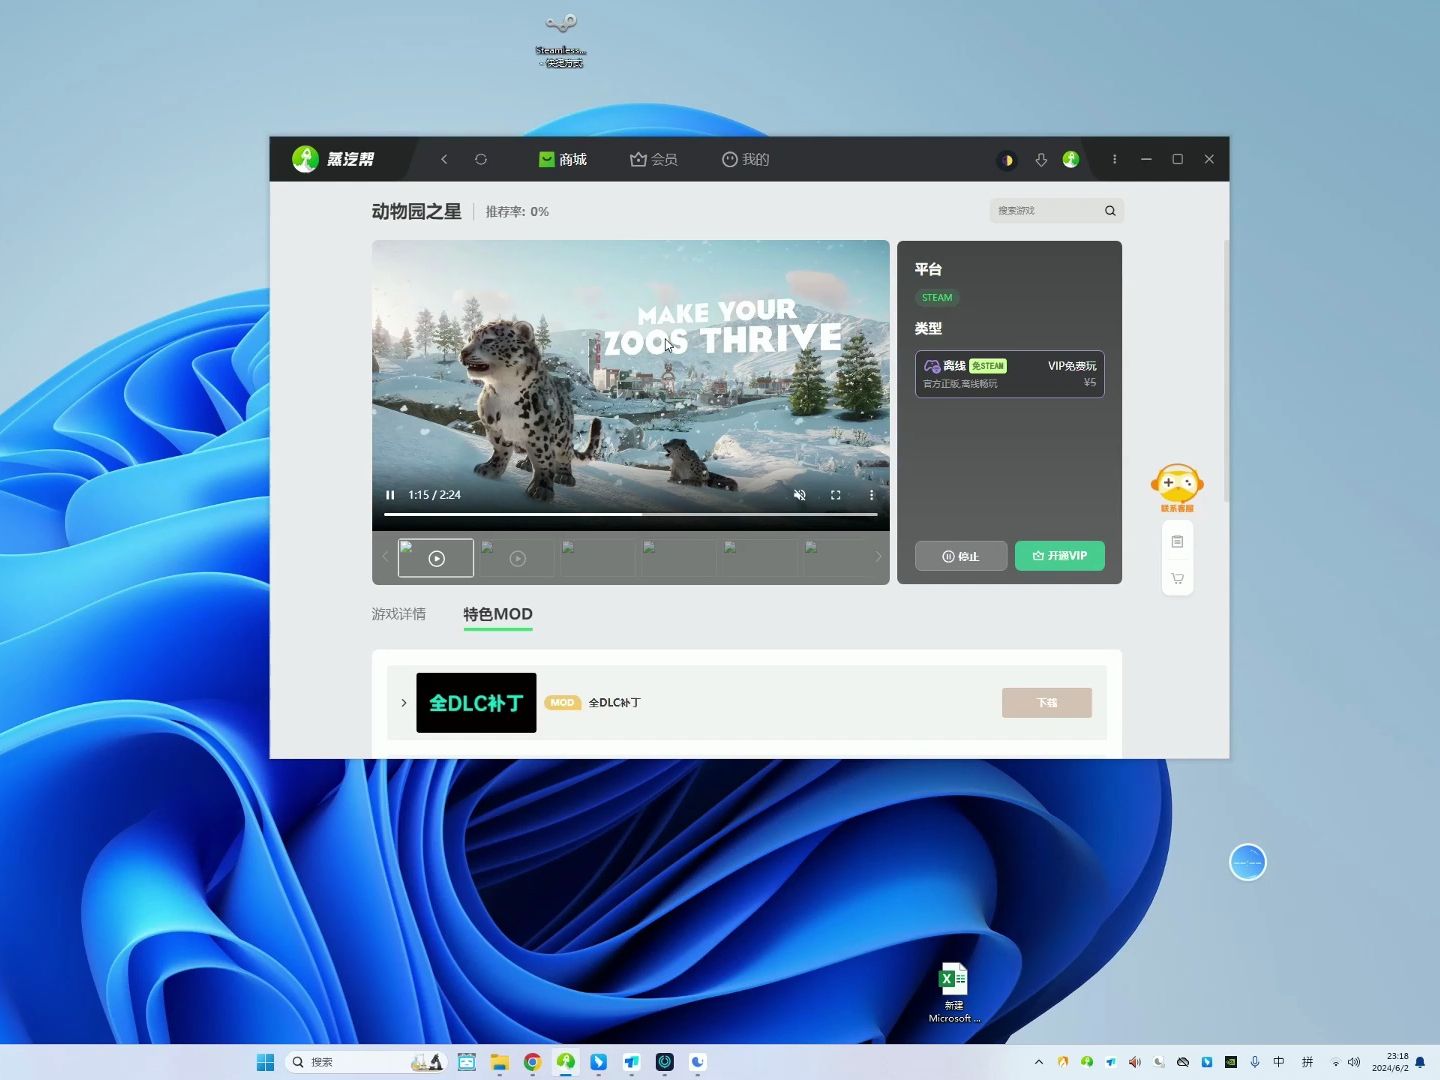The width and height of the screenshot is (1440, 1080).
Task: Switch to 特色MOD tab
Action: click(x=498, y=614)
